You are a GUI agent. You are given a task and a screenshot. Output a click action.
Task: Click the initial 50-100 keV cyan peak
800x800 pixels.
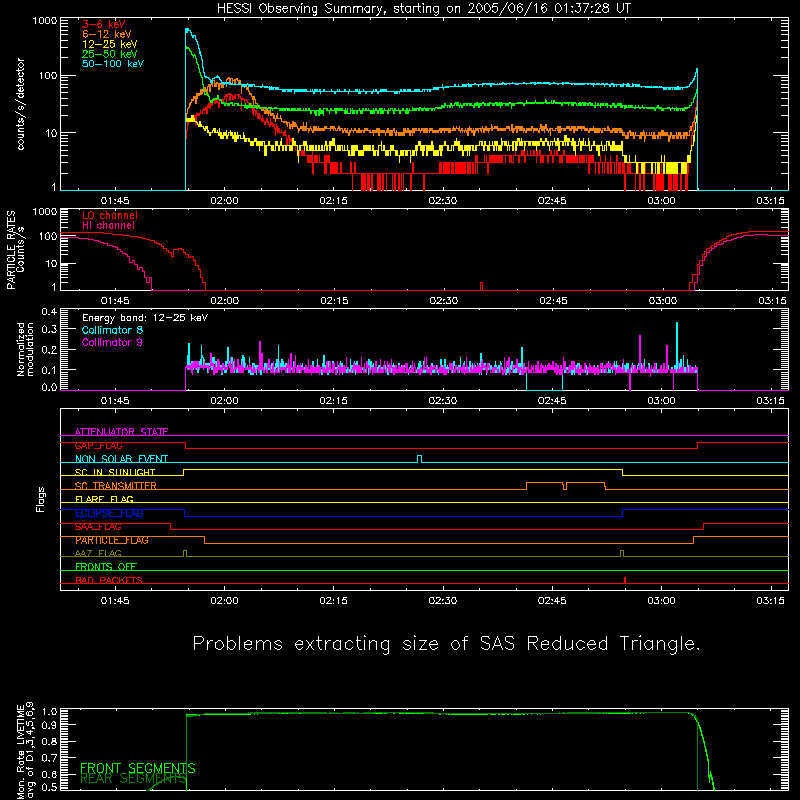coord(188,31)
